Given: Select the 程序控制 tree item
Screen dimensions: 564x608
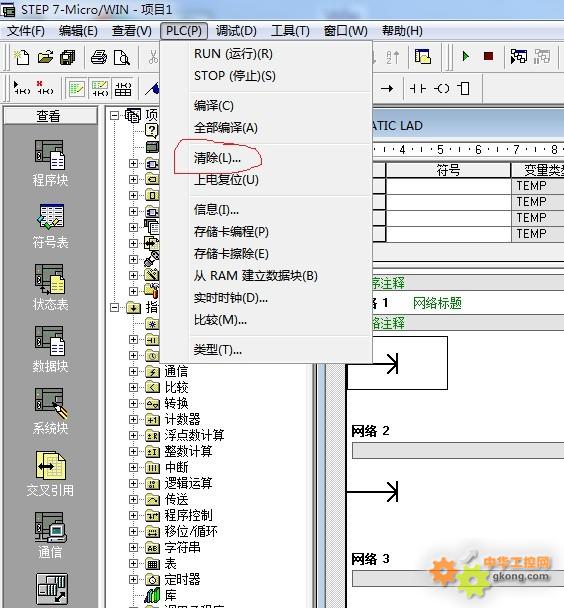Looking at the screenshot, I should pos(188,515).
